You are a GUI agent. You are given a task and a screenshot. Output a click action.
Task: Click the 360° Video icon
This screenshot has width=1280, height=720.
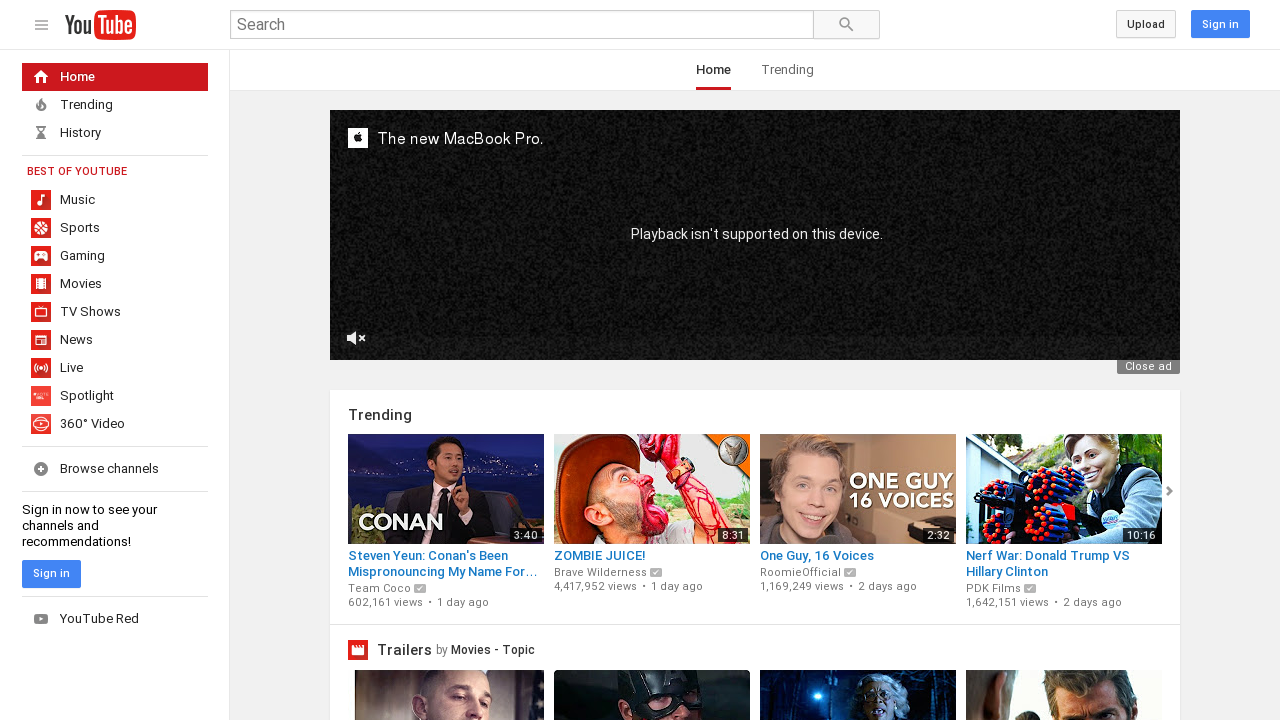click(x=41, y=424)
